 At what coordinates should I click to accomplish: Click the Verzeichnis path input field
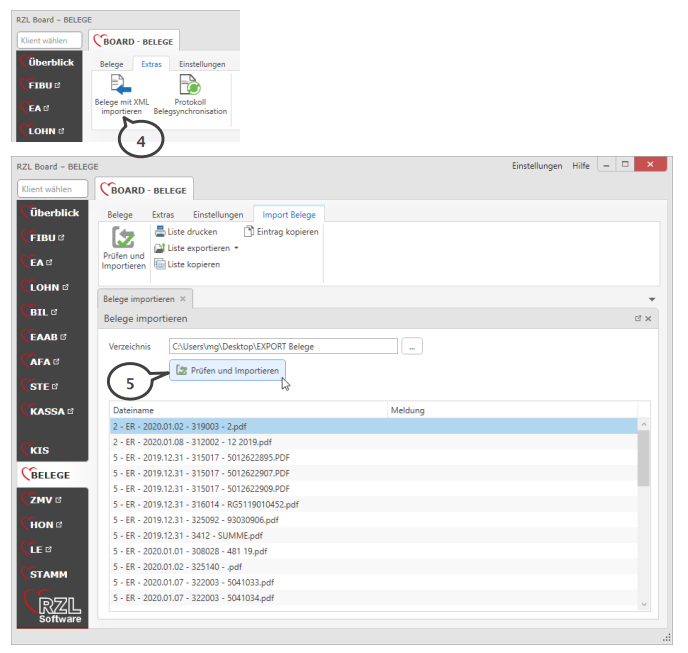[283, 346]
